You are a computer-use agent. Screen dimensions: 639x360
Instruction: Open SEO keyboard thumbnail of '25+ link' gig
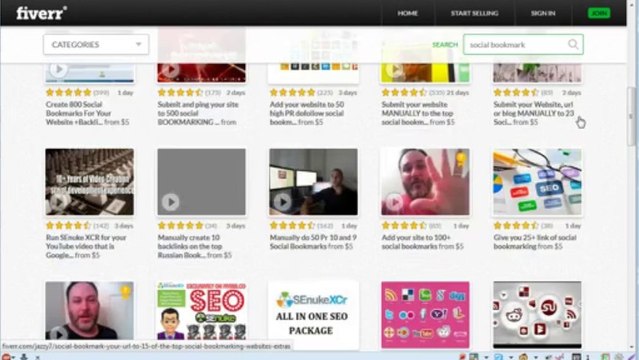click(x=537, y=182)
